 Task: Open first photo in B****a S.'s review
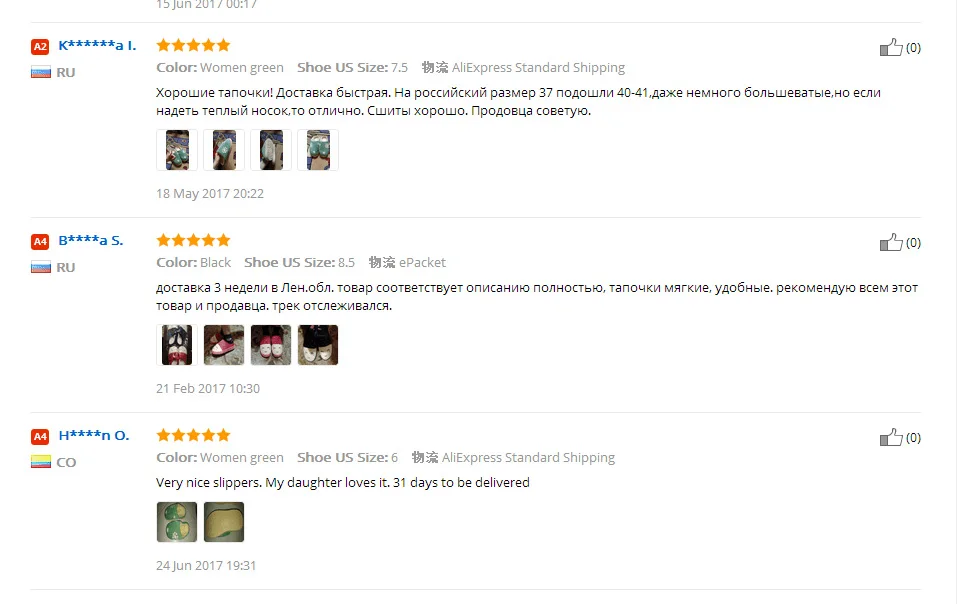pos(177,345)
